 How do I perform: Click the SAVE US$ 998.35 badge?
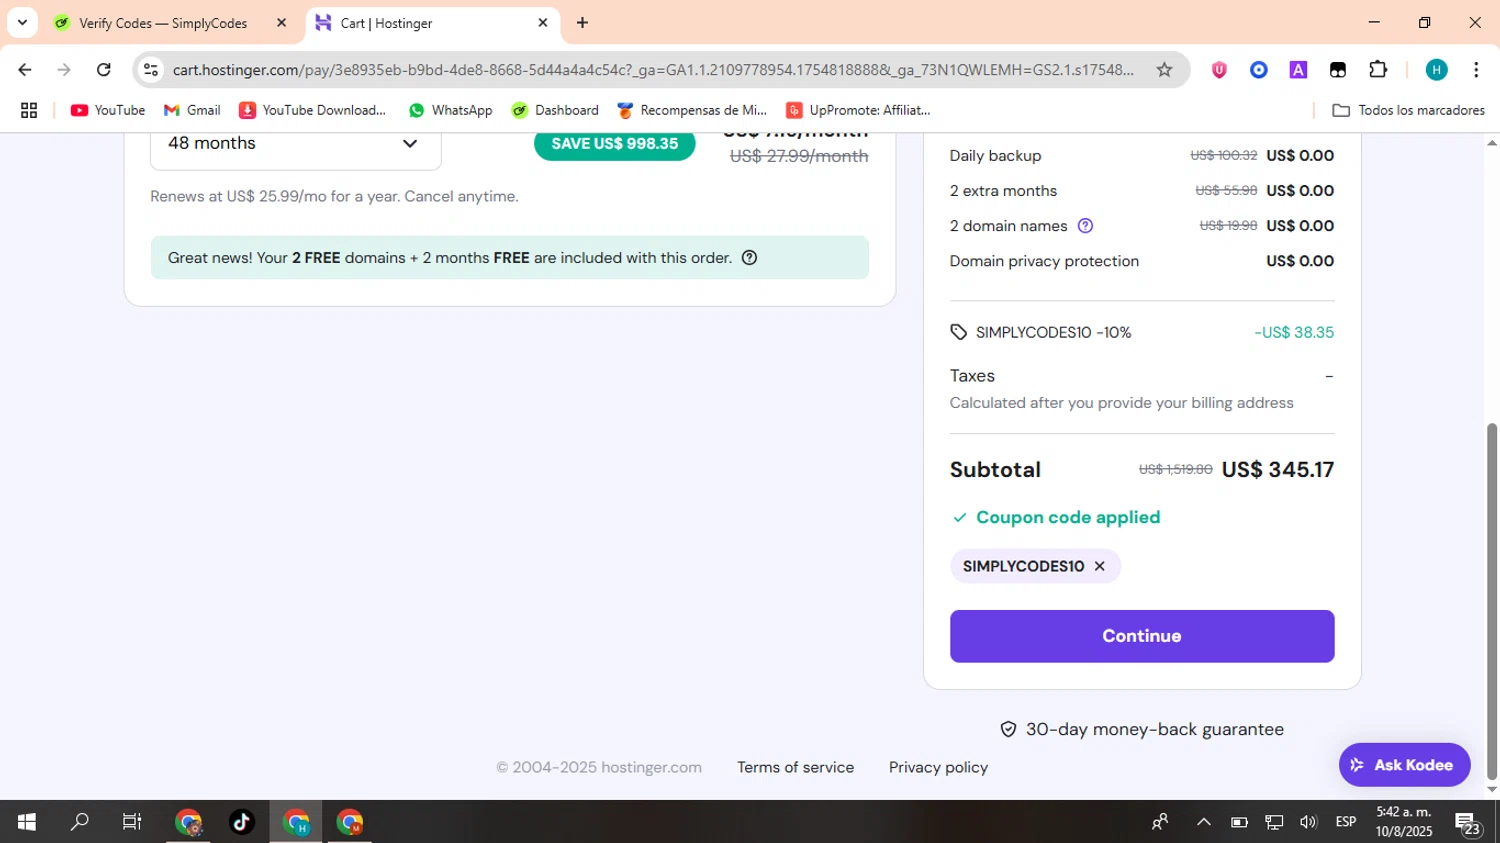[615, 144]
